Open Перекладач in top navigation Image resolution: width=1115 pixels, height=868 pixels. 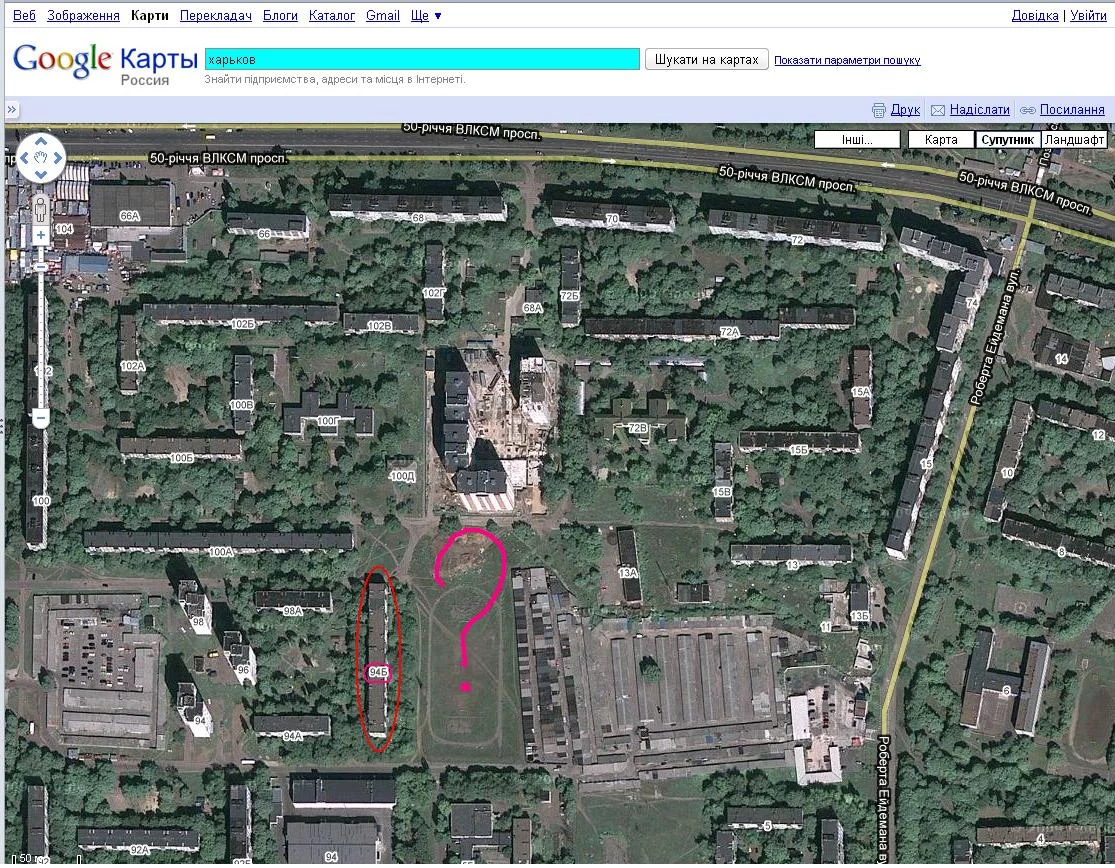[215, 16]
